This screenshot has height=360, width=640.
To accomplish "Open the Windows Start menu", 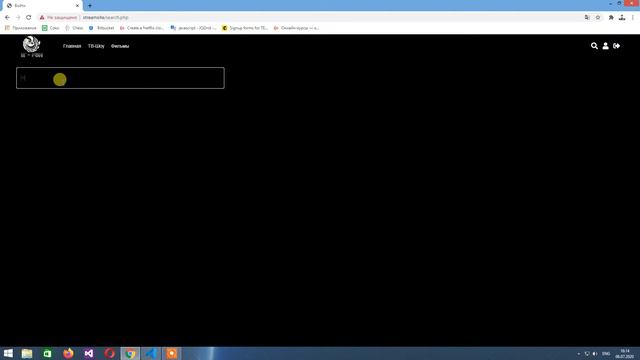I will [8, 353].
